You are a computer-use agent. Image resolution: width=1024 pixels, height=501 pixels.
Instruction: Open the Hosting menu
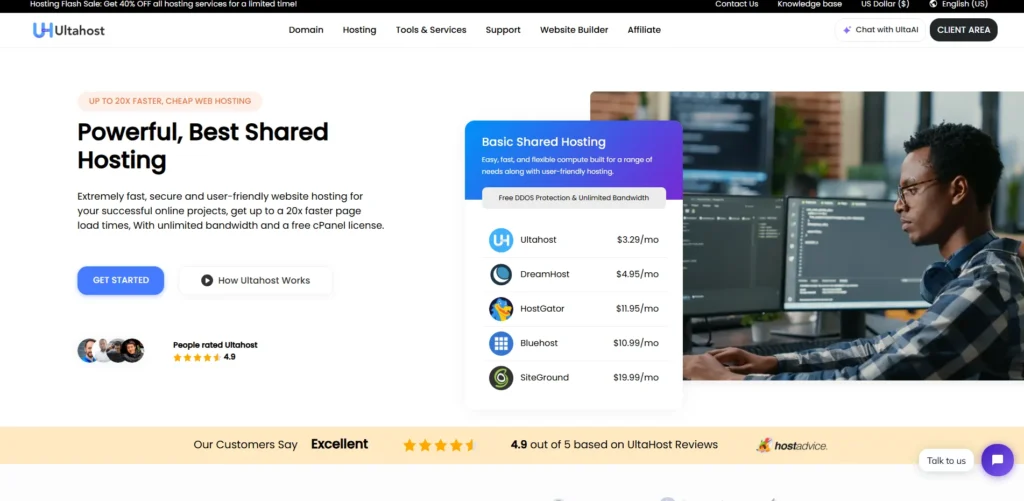coord(360,30)
